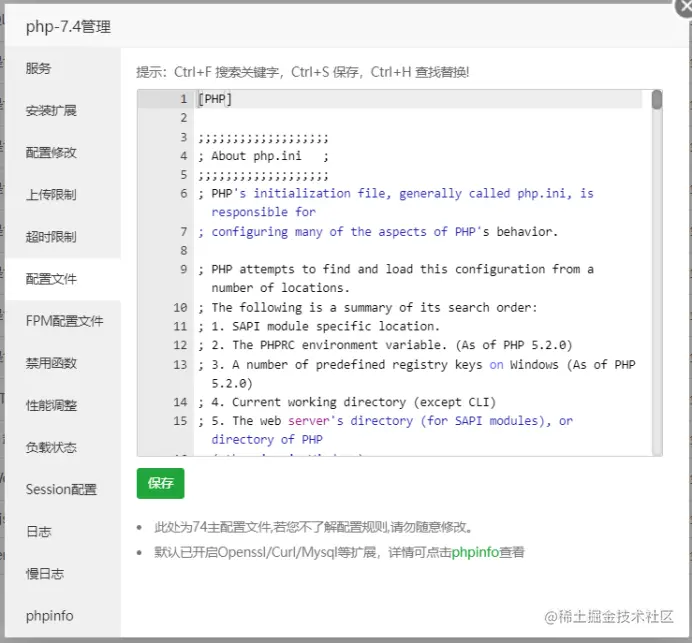Follow the green phpinfo link
692x643 pixels.
[x=475, y=552]
